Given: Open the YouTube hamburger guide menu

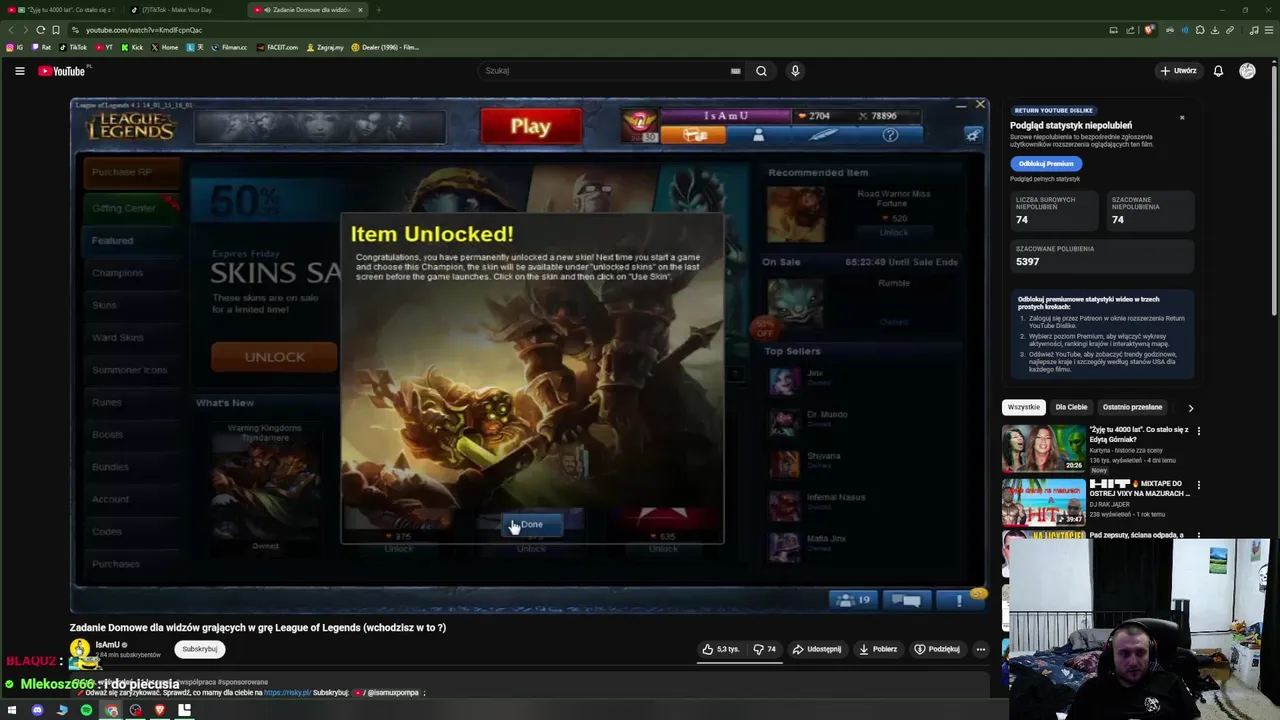Looking at the screenshot, I should pos(19,71).
